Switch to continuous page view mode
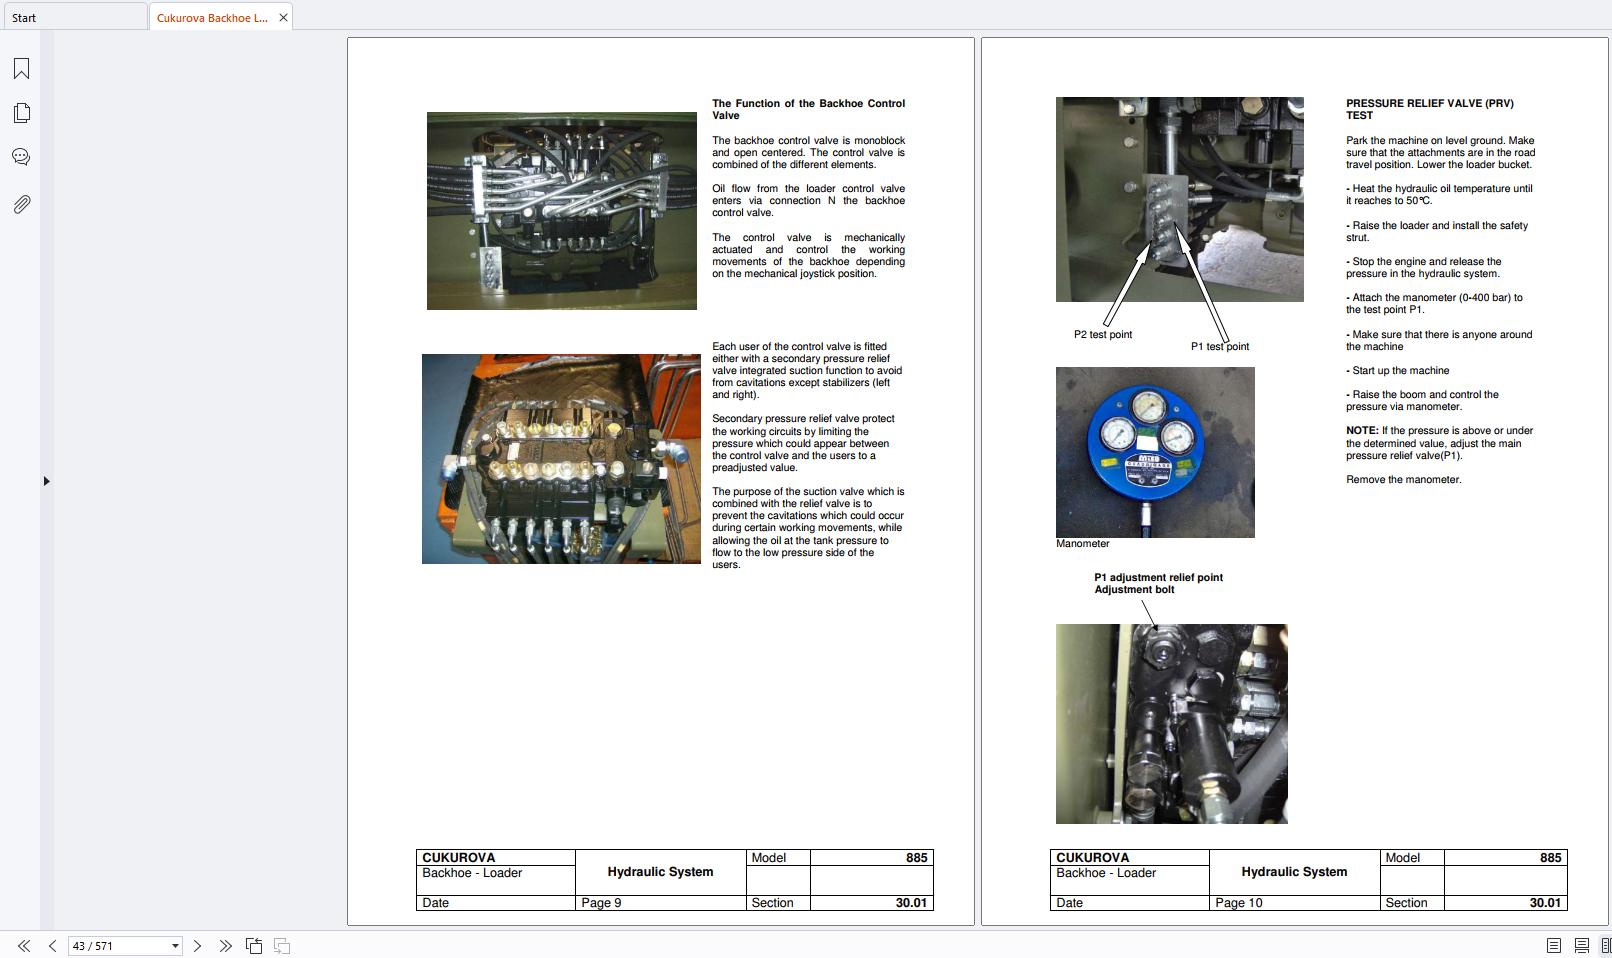The image size is (1612, 958). click(1582, 946)
